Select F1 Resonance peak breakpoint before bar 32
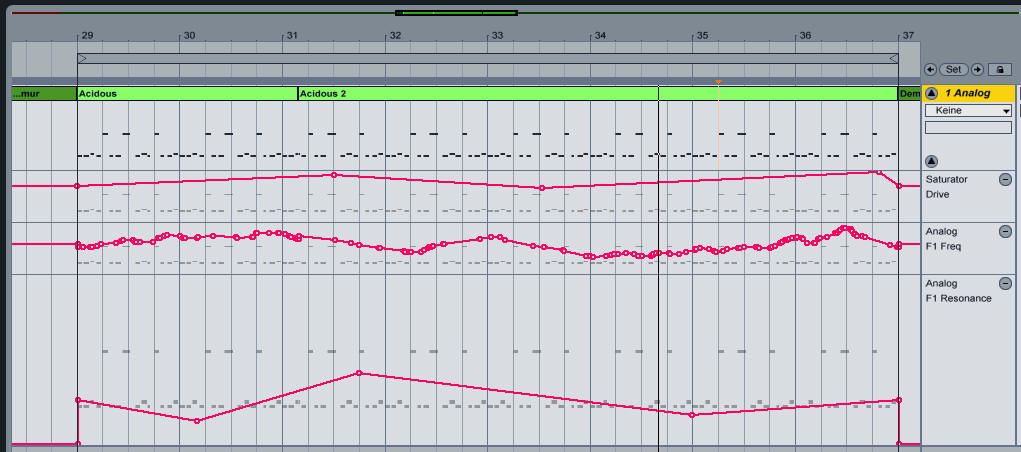The height and width of the screenshot is (452, 1021). tap(359, 373)
